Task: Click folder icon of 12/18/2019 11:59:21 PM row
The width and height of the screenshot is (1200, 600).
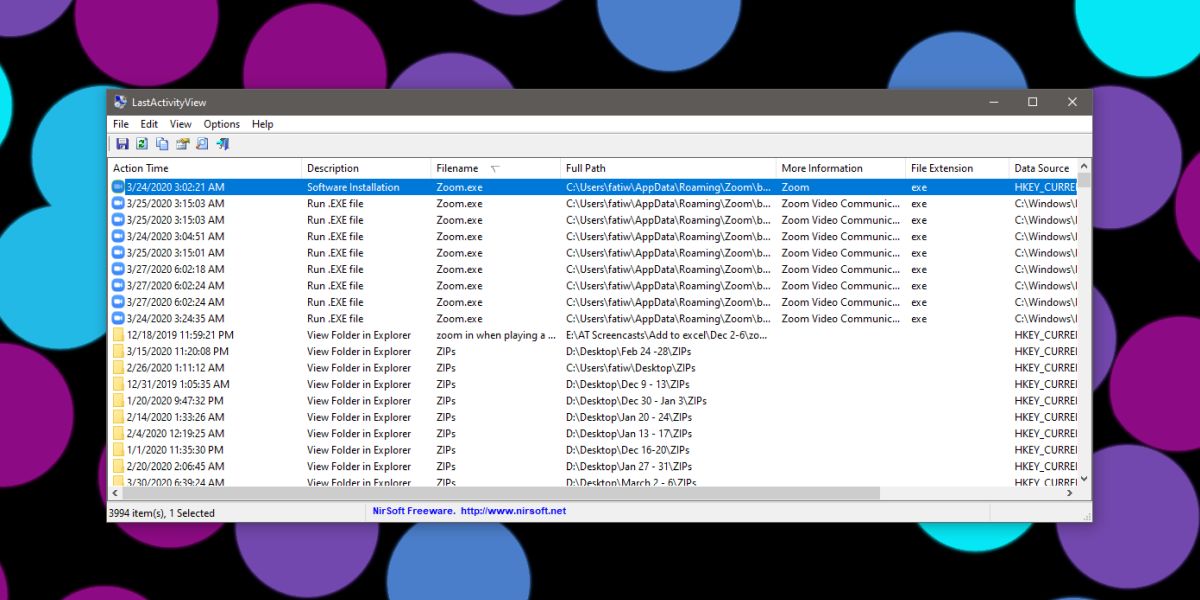Action: pos(117,335)
